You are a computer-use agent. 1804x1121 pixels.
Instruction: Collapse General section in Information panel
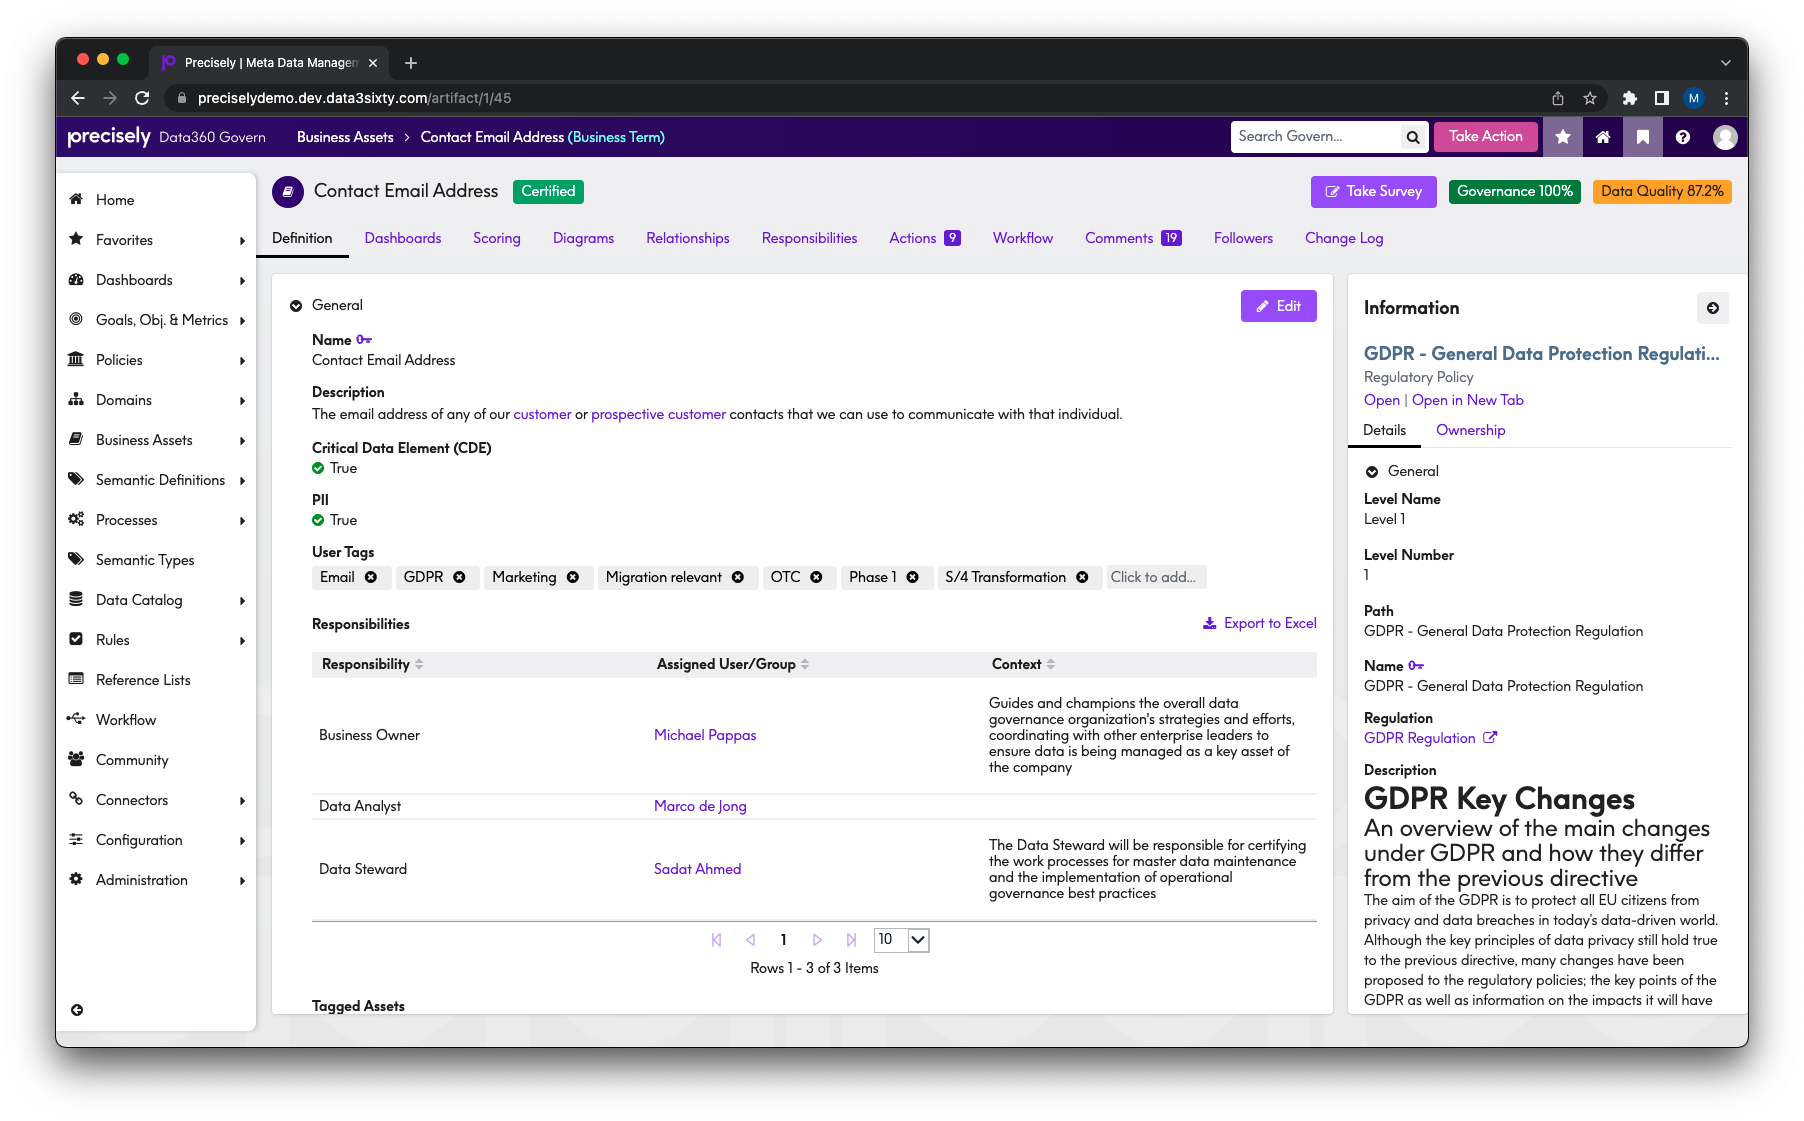1372,472
